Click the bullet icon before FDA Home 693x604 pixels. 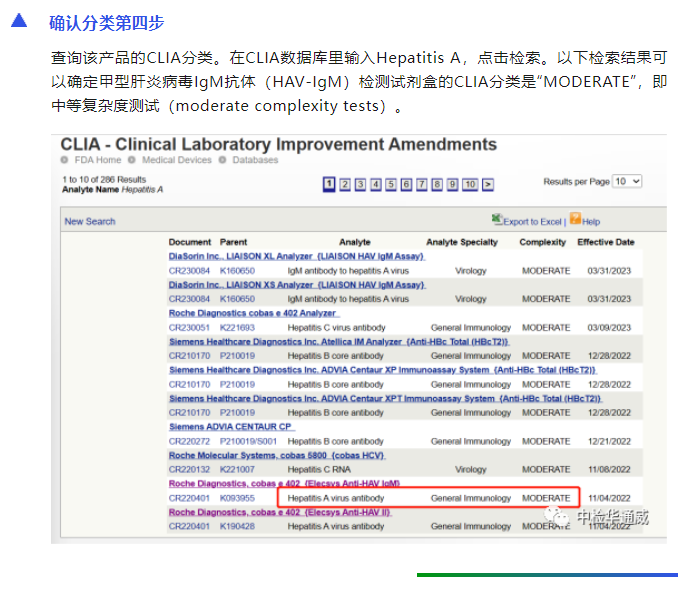[65, 160]
